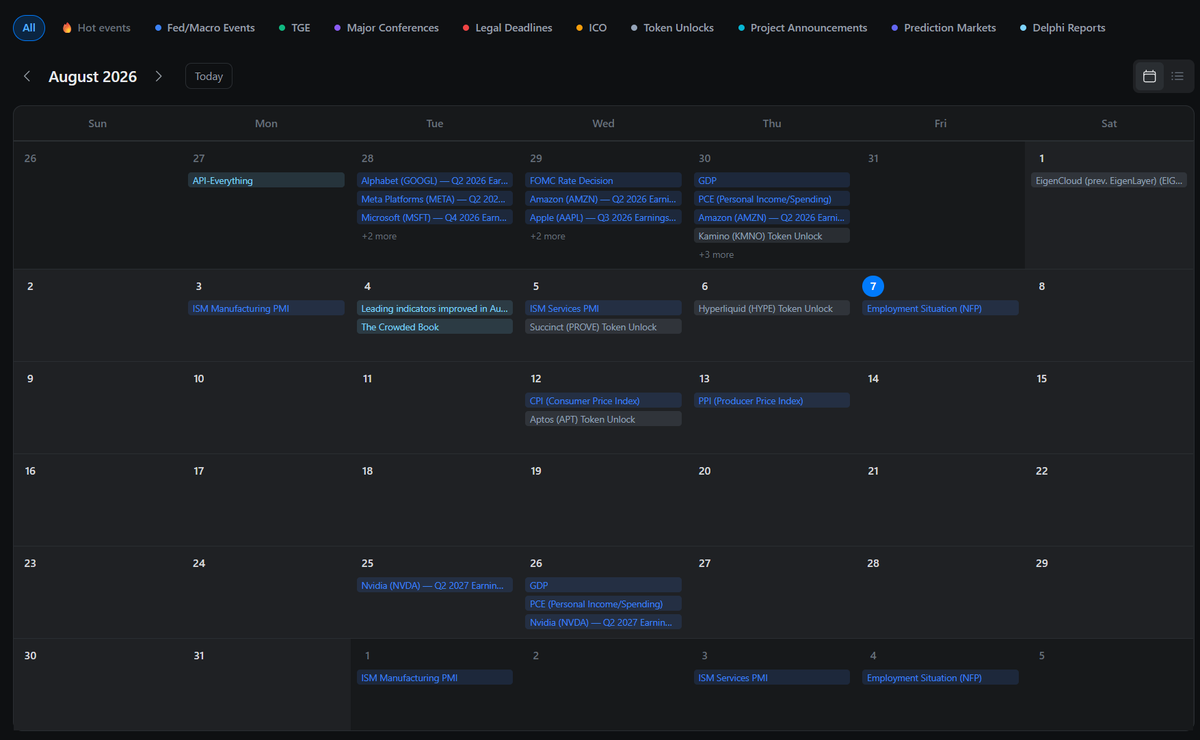Open ISM Services PMI on September 3
The width and height of the screenshot is (1200, 740).
click(x=772, y=677)
